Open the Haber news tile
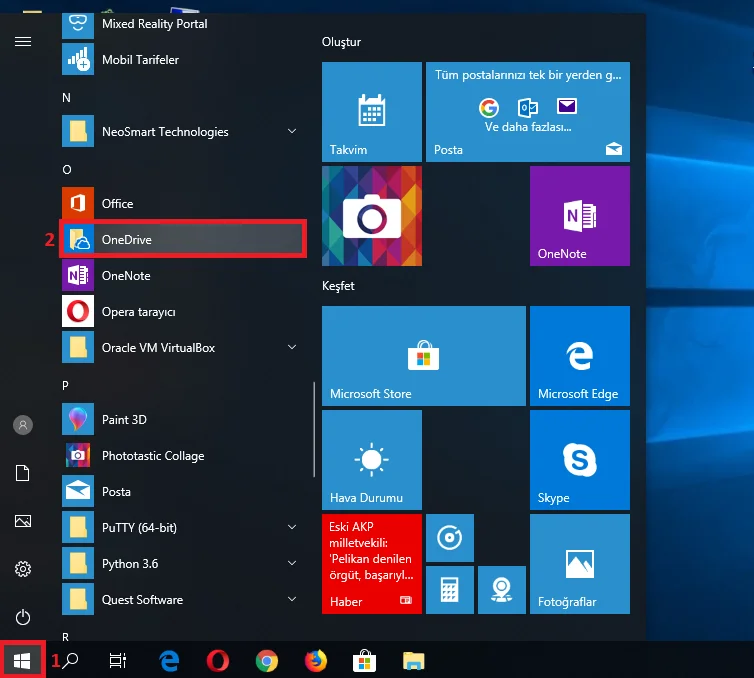The image size is (754, 678). (372, 564)
